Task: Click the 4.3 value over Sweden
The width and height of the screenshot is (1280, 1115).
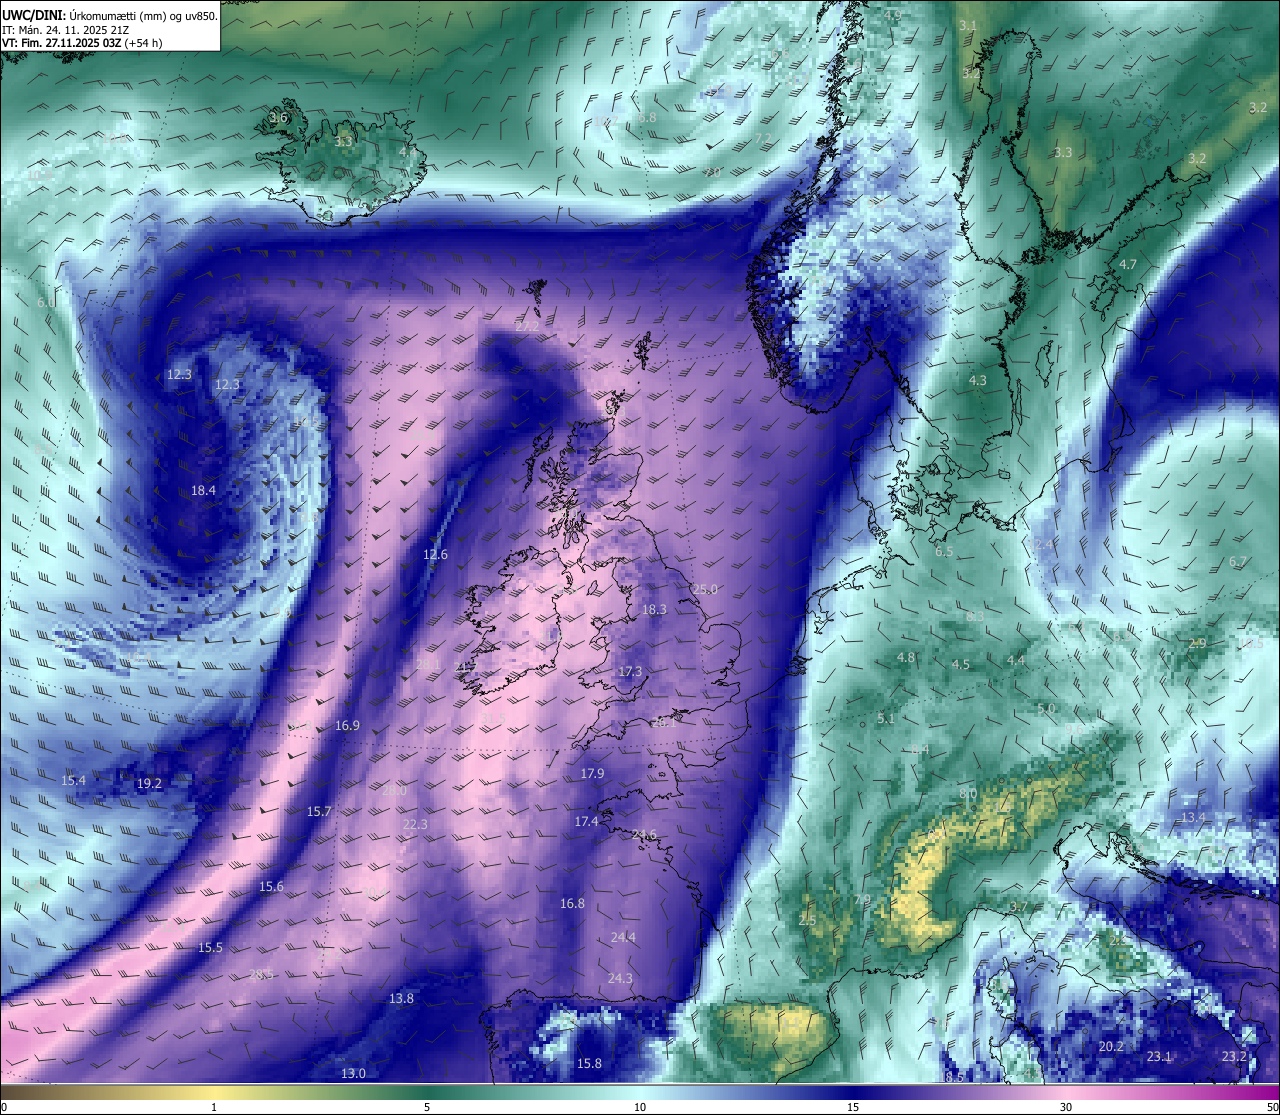Action: coord(978,380)
